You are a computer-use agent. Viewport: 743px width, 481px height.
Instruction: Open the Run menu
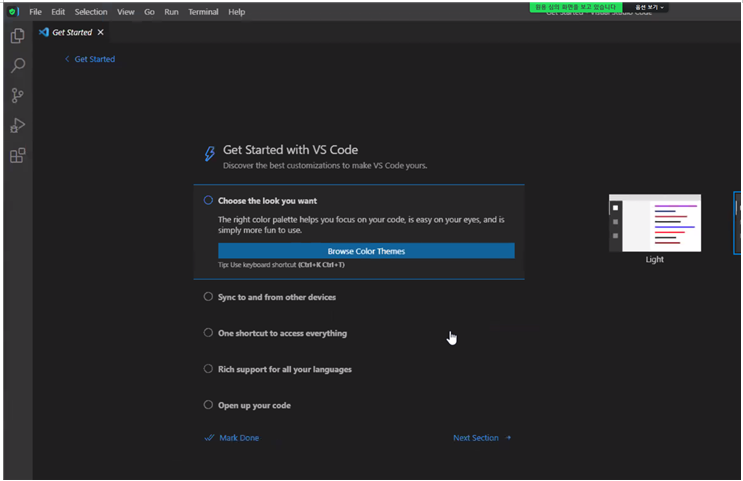coord(172,12)
